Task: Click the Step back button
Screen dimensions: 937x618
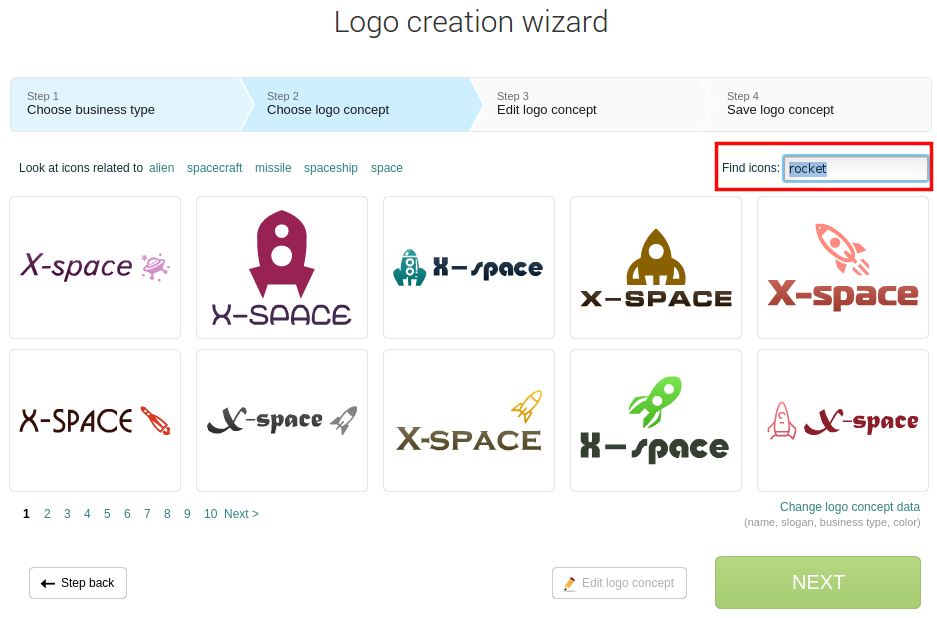Action: [x=78, y=583]
